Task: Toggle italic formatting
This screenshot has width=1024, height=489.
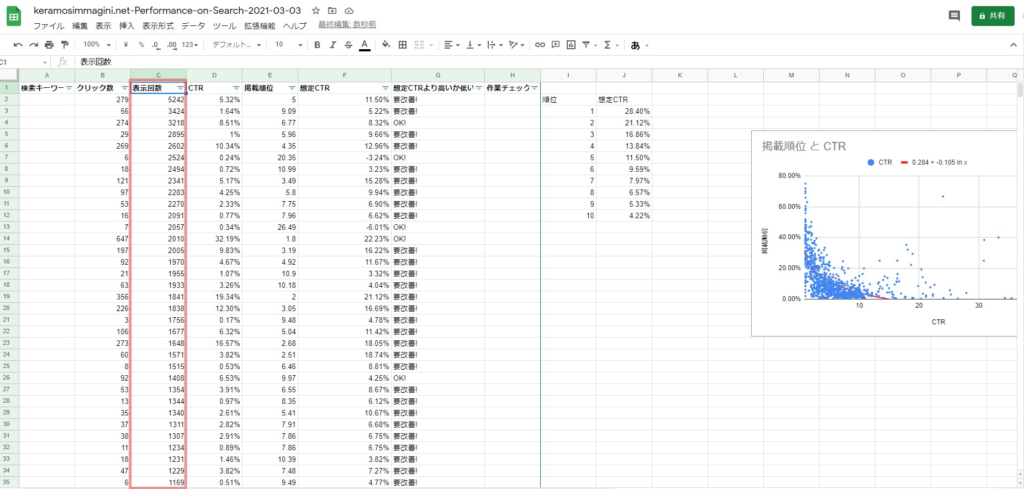Action: (x=332, y=45)
